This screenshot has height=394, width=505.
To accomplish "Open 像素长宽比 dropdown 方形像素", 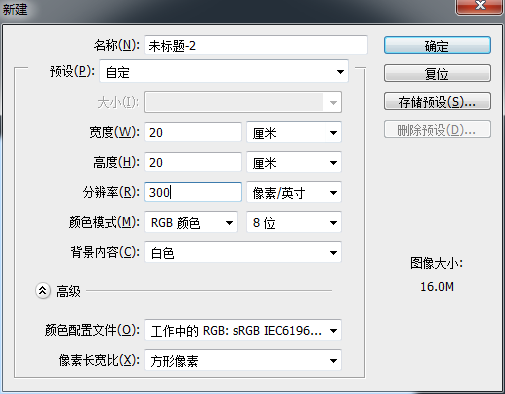I will pyautogui.click(x=243, y=360).
